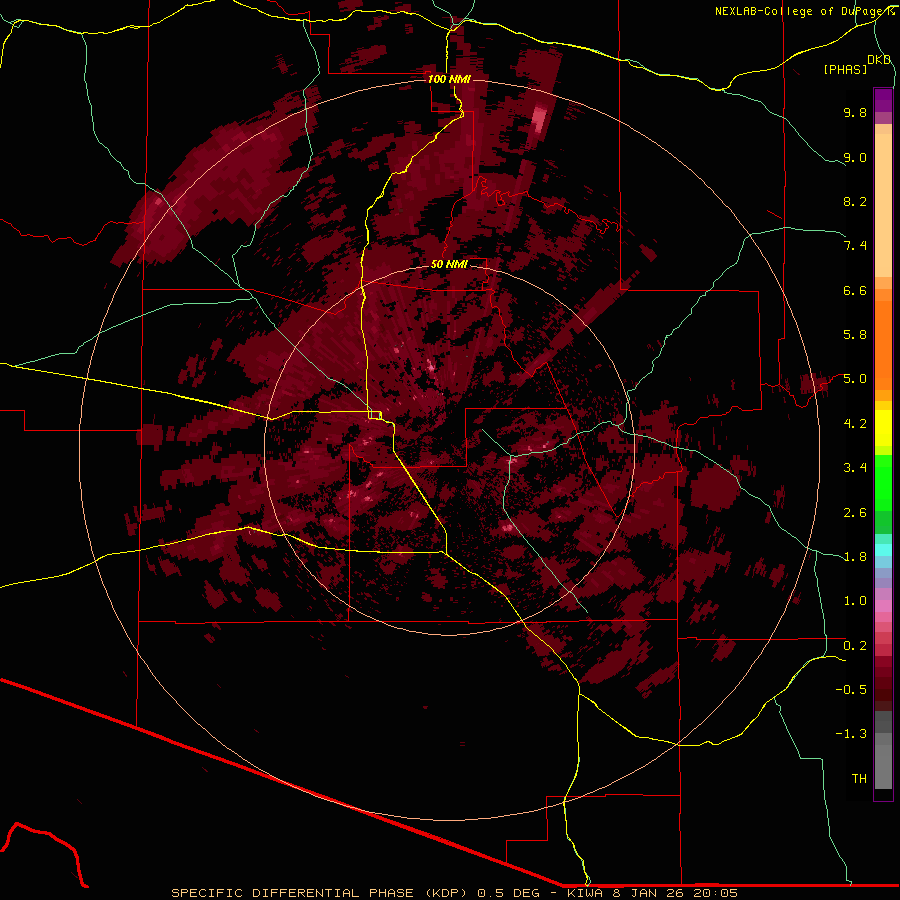Click the "(KDP)" abbreviation in the title
The height and width of the screenshot is (900, 900).
point(446,893)
